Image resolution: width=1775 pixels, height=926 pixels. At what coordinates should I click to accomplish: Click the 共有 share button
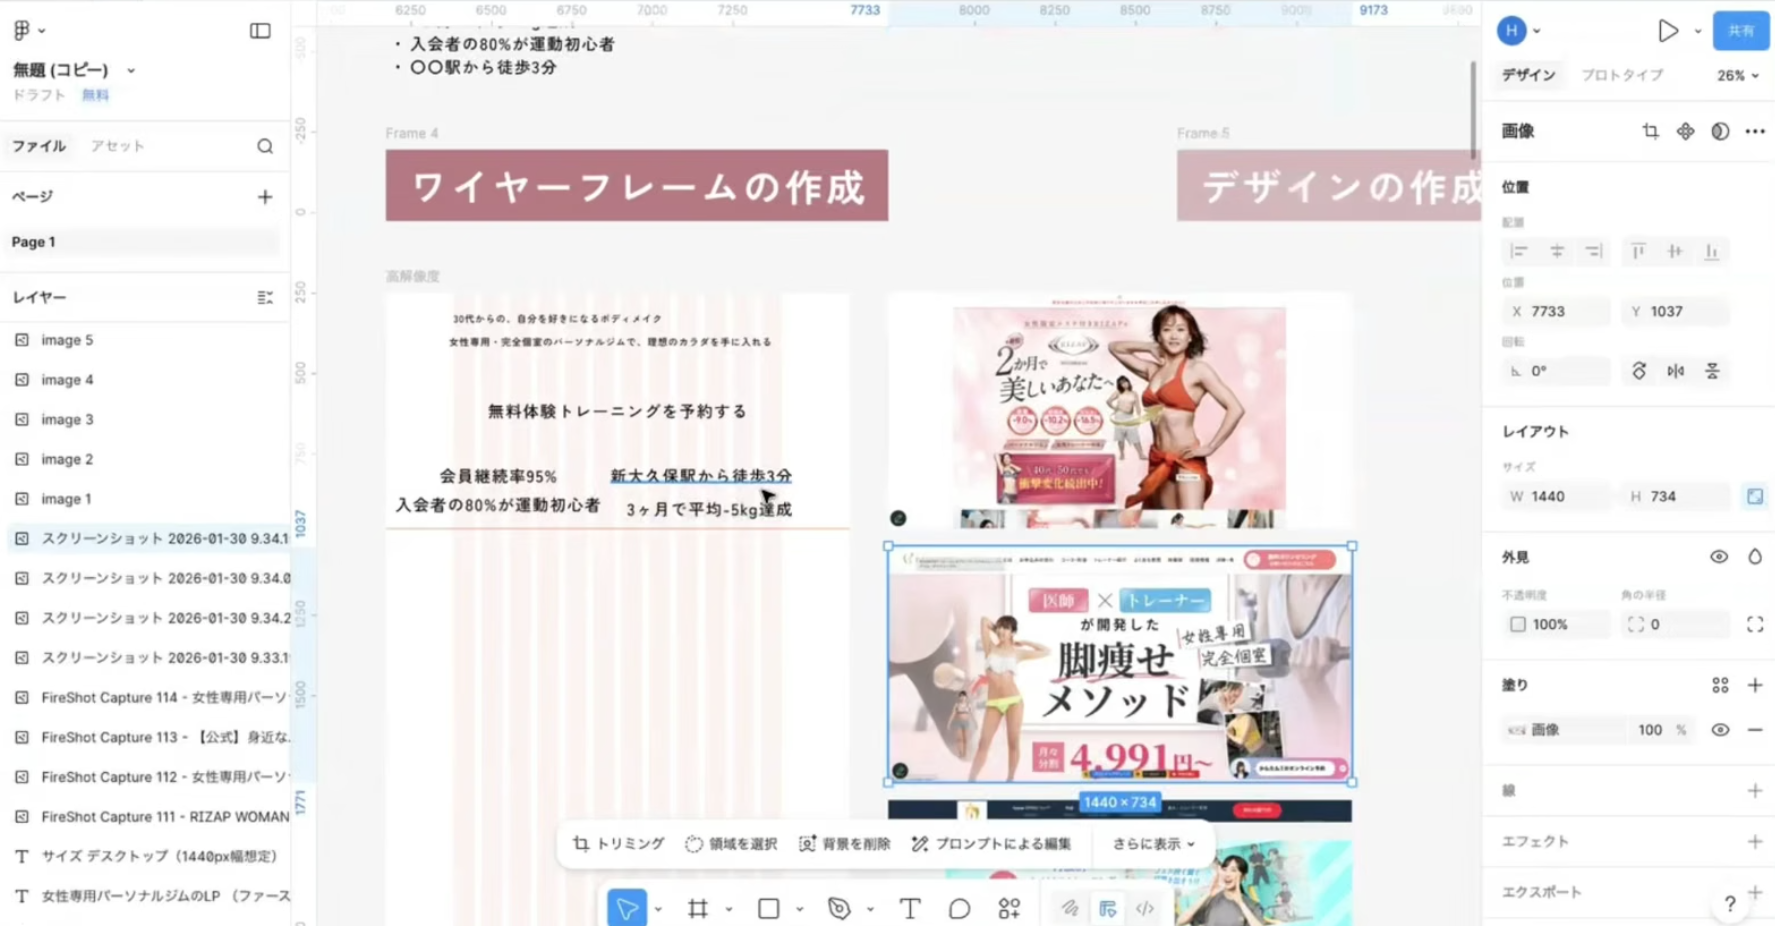point(1740,31)
